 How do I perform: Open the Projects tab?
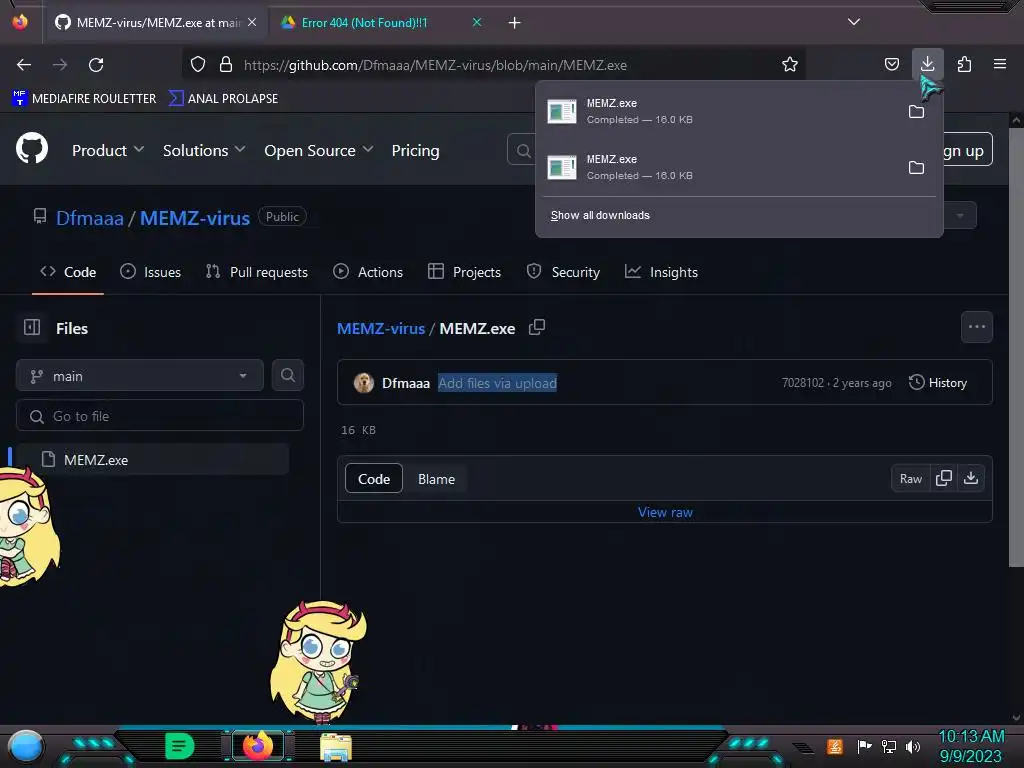click(464, 272)
